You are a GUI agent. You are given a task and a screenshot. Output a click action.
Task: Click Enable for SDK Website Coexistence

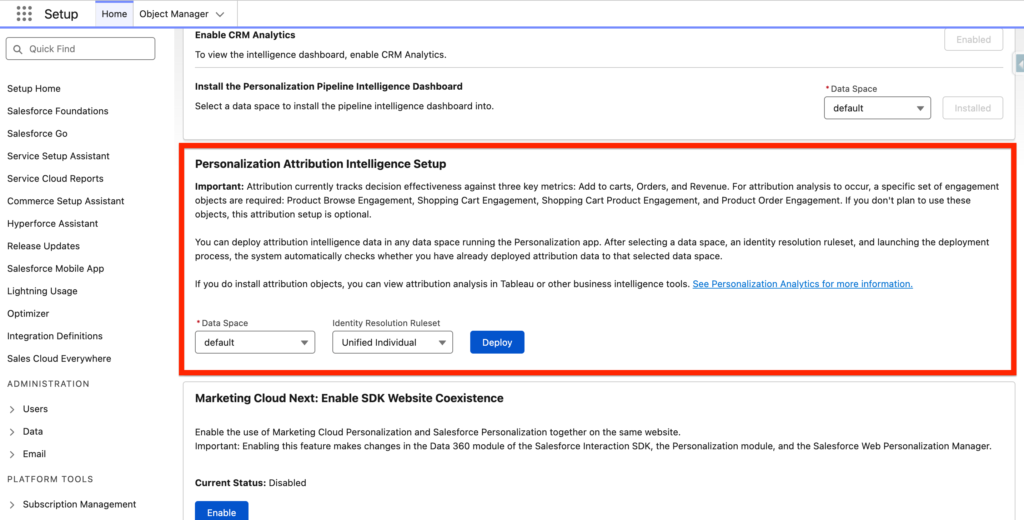click(x=221, y=512)
